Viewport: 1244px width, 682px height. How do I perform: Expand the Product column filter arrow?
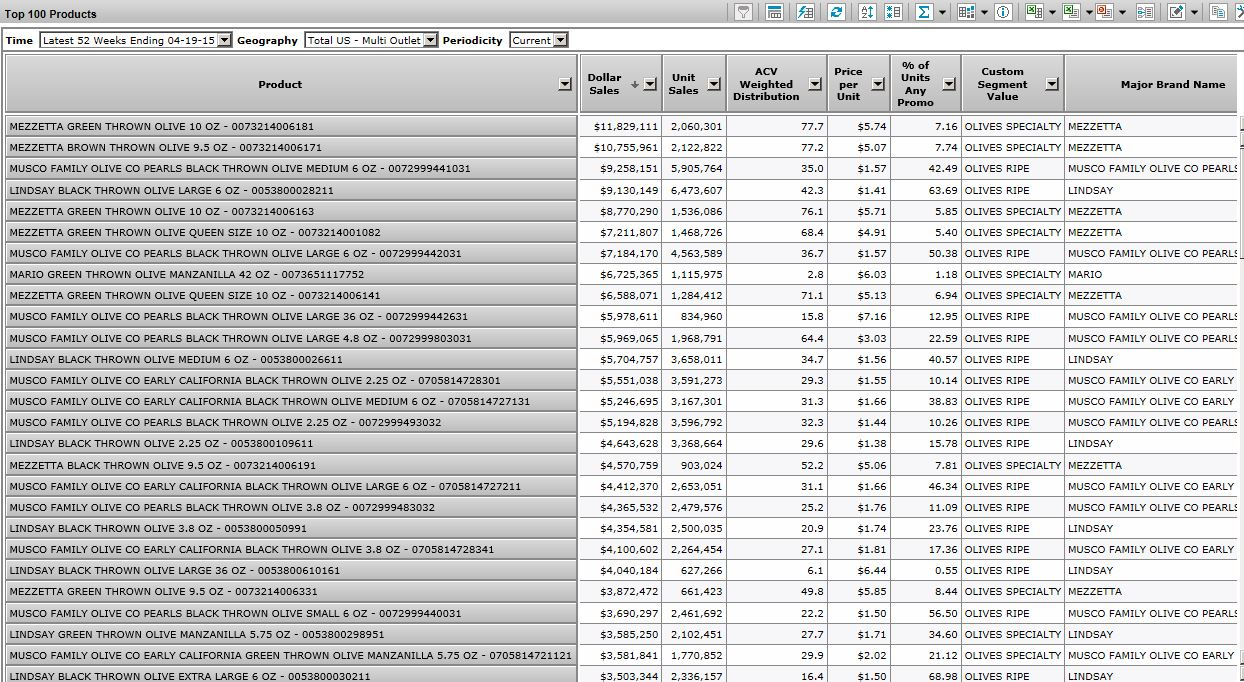click(565, 85)
